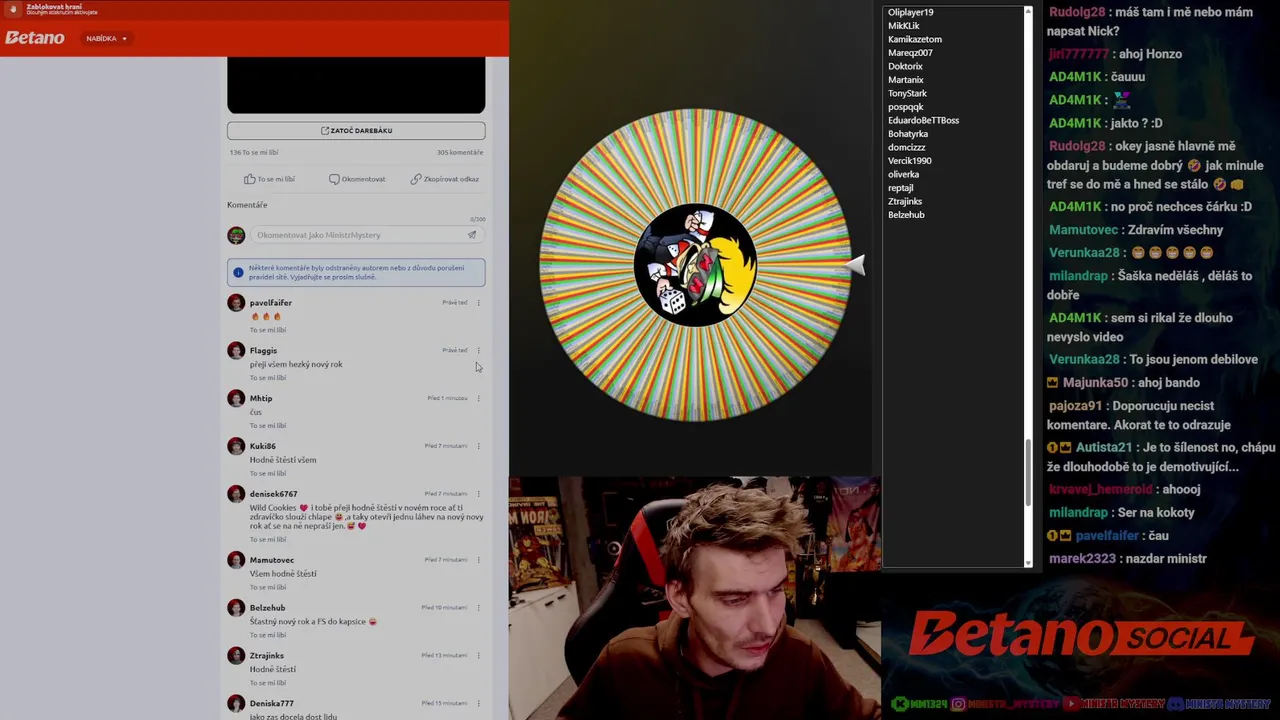Click the info icon in the notice banner
The width and height of the screenshot is (1280, 720).
coord(238,272)
